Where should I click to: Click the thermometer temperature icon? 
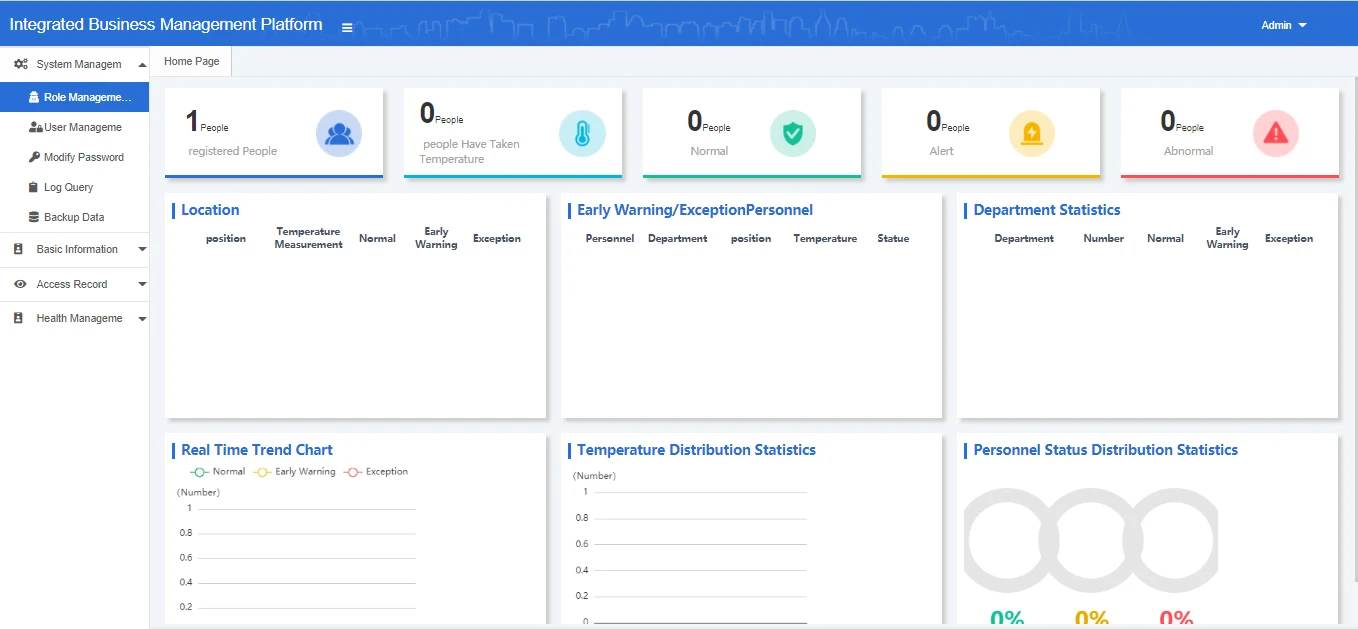pos(581,134)
